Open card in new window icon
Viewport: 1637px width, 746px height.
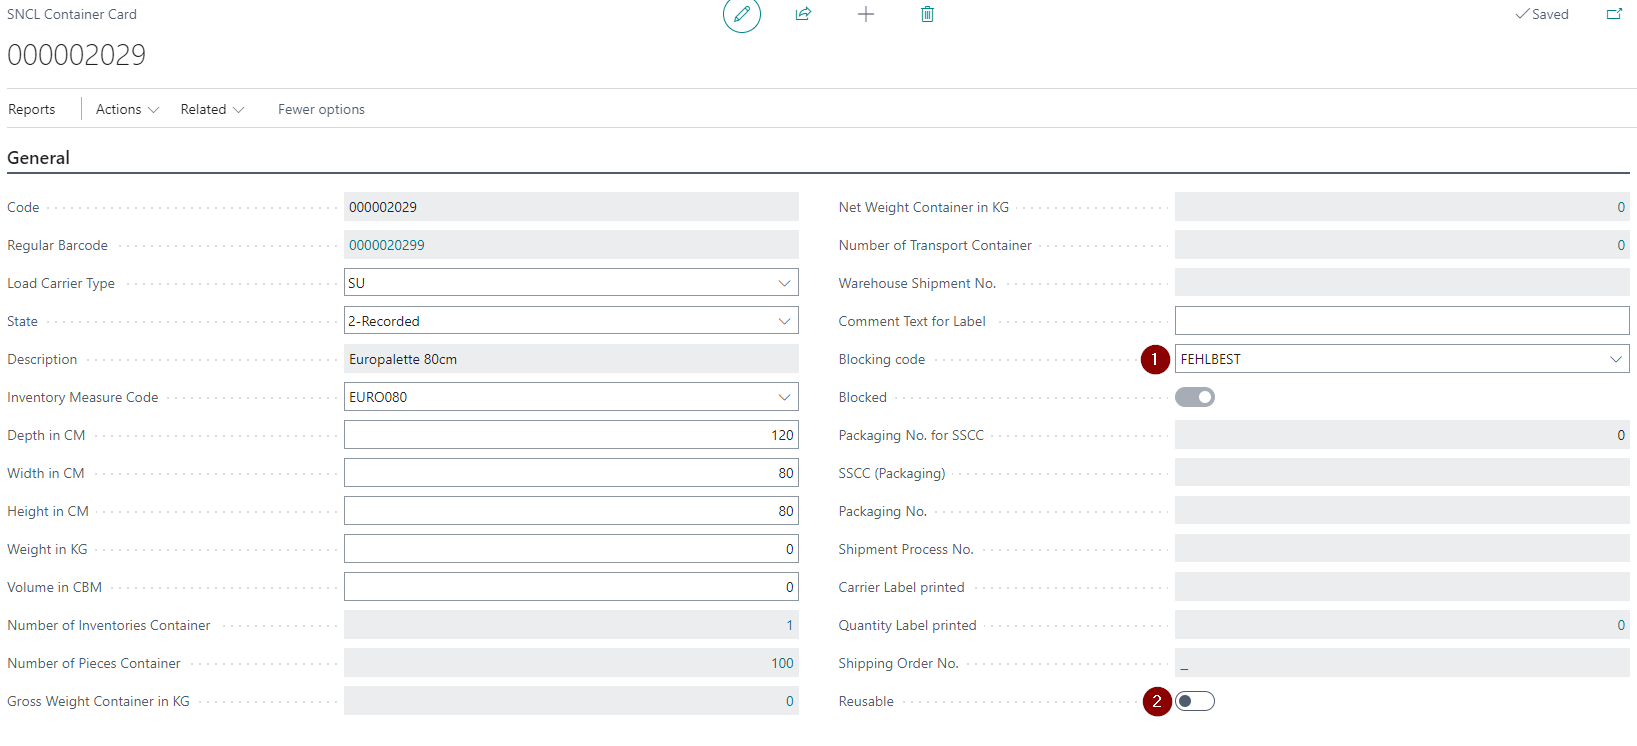pyautogui.click(x=1614, y=14)
